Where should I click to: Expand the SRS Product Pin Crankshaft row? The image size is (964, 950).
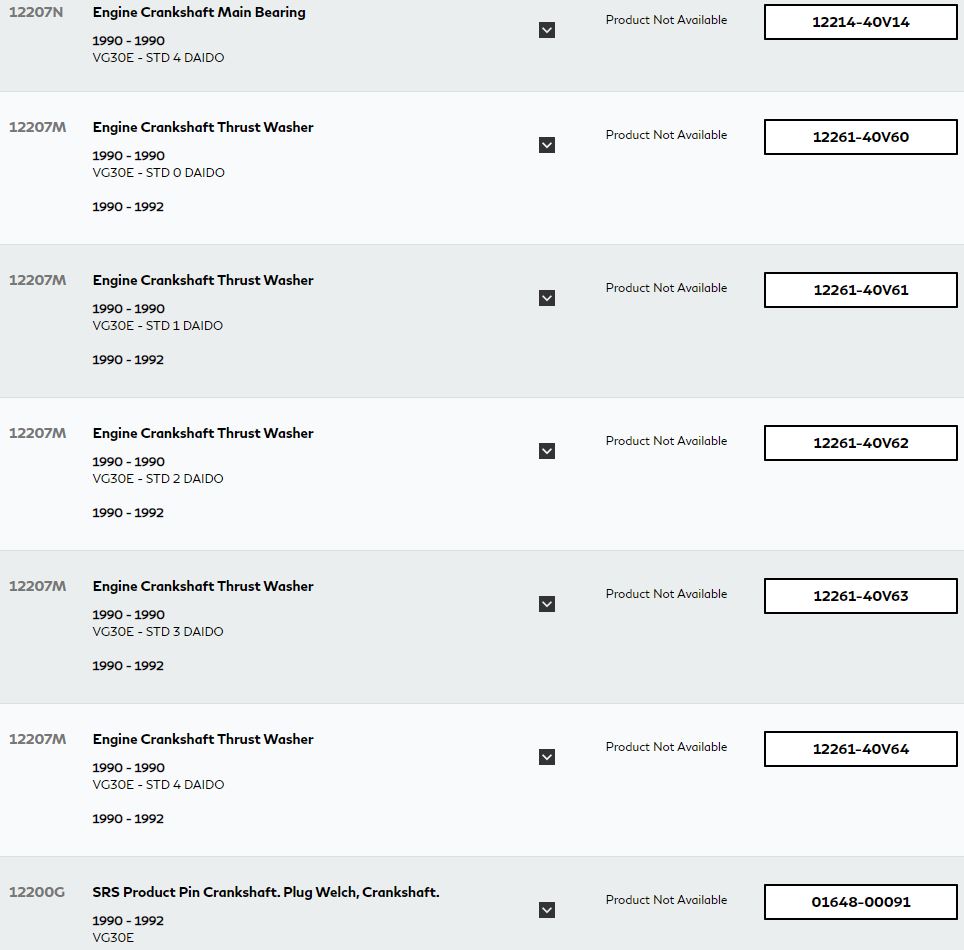(547, 910)
